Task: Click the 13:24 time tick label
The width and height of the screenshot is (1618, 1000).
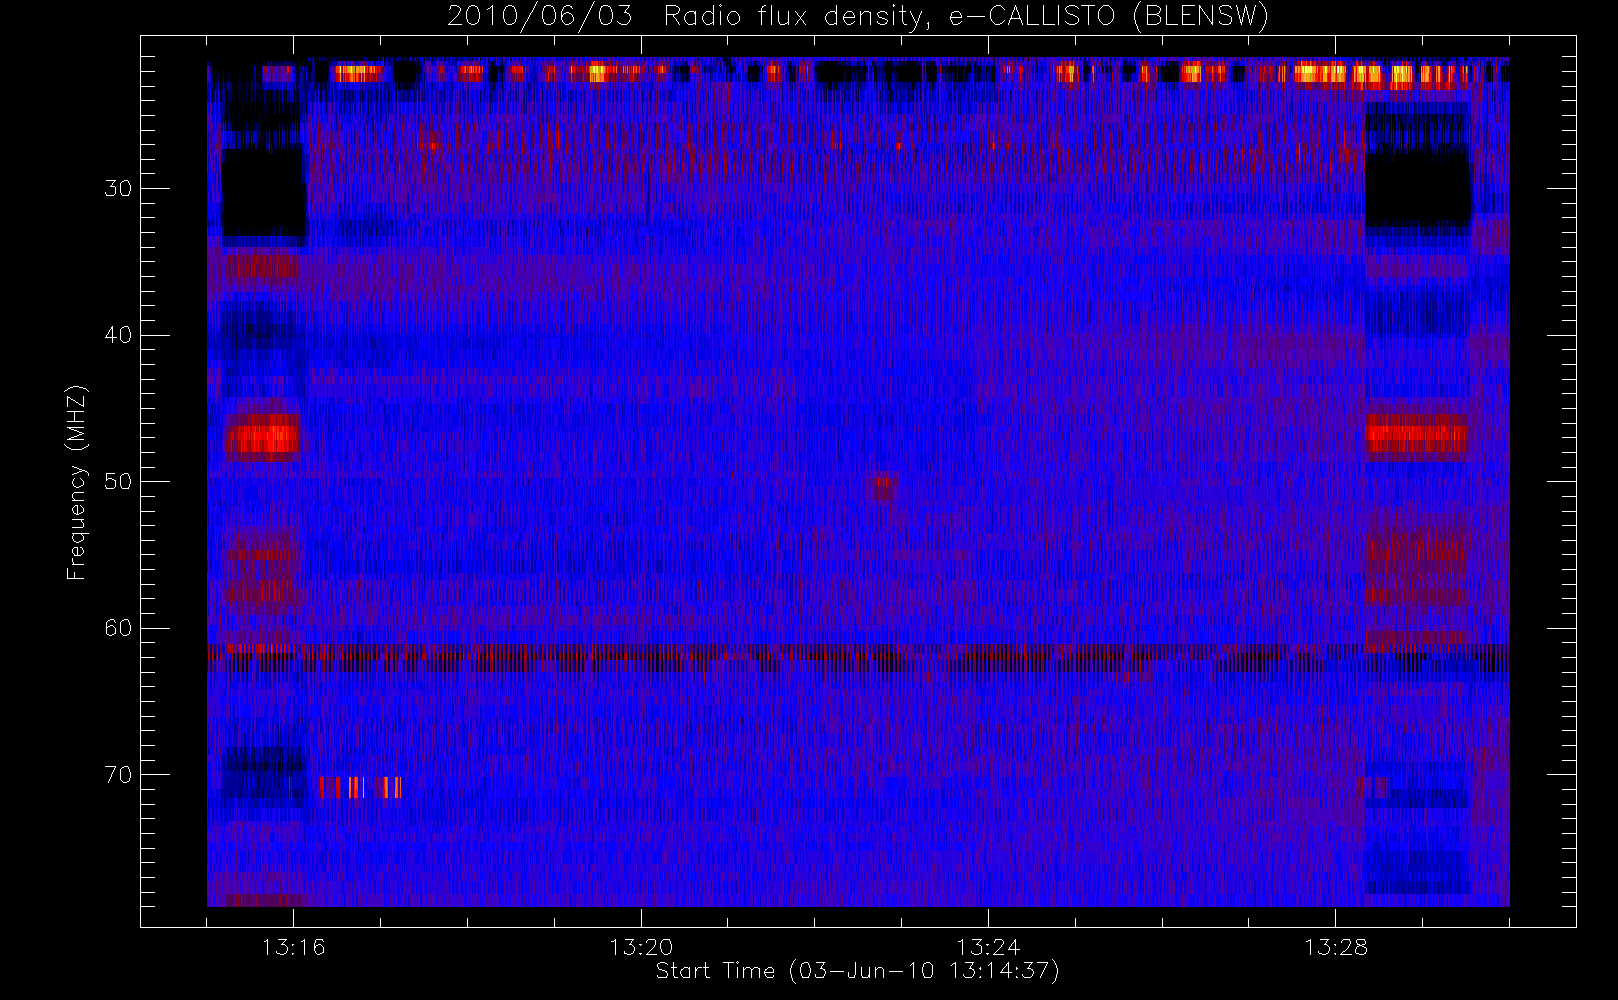Action: tap(988, 947)
